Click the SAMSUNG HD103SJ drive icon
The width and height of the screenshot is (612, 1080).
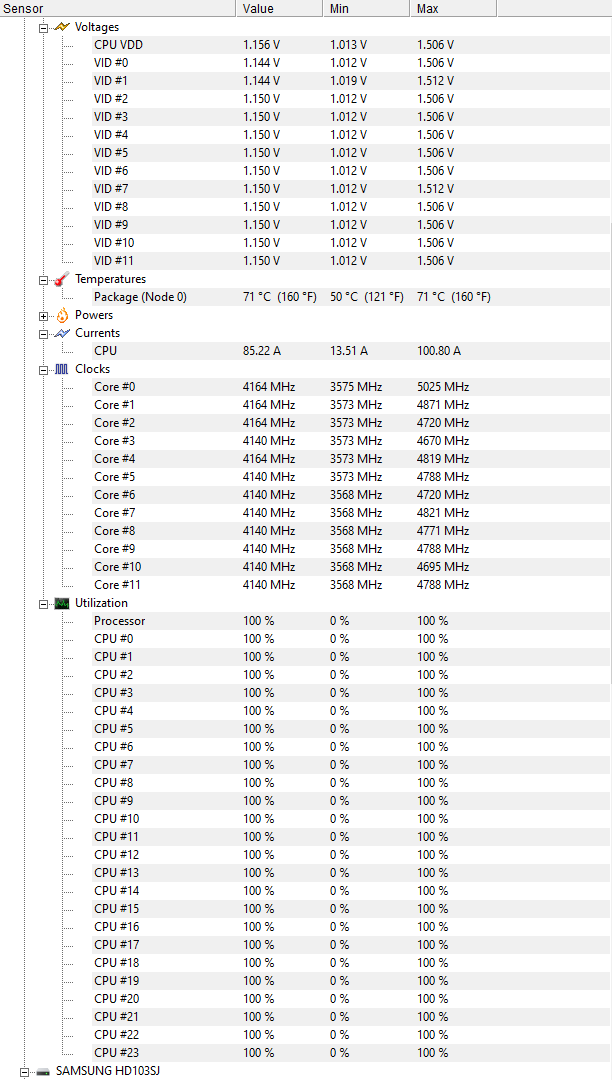(43, 1072)
